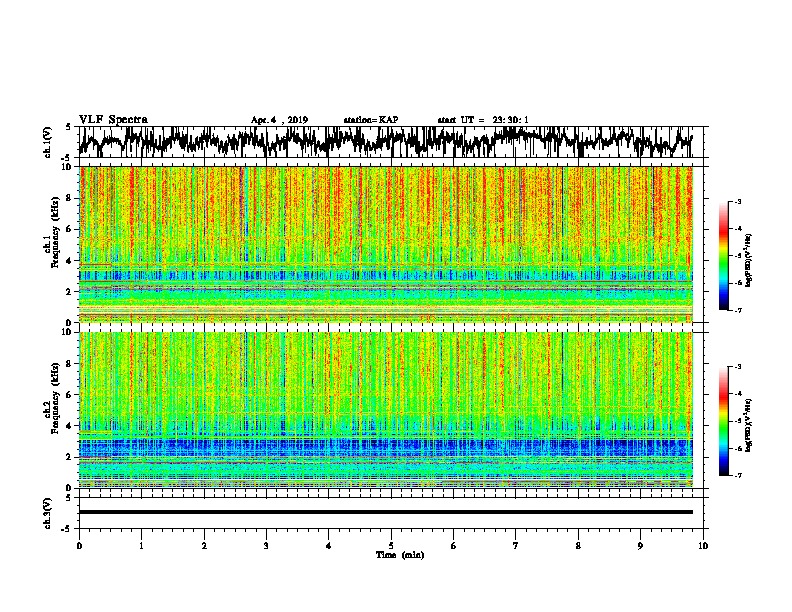Click the ch.1 voltage waveform trace

[385, 142]
